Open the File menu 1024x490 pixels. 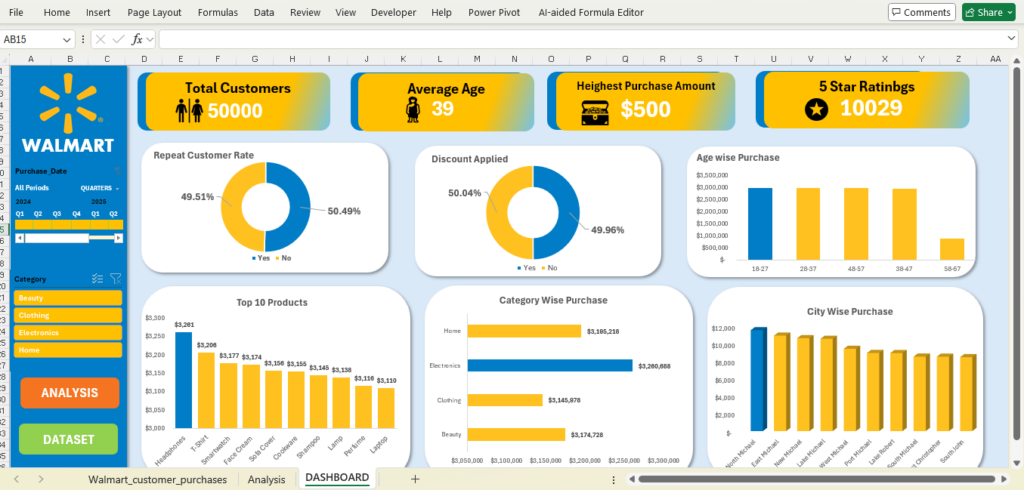(x=16, y=12)
